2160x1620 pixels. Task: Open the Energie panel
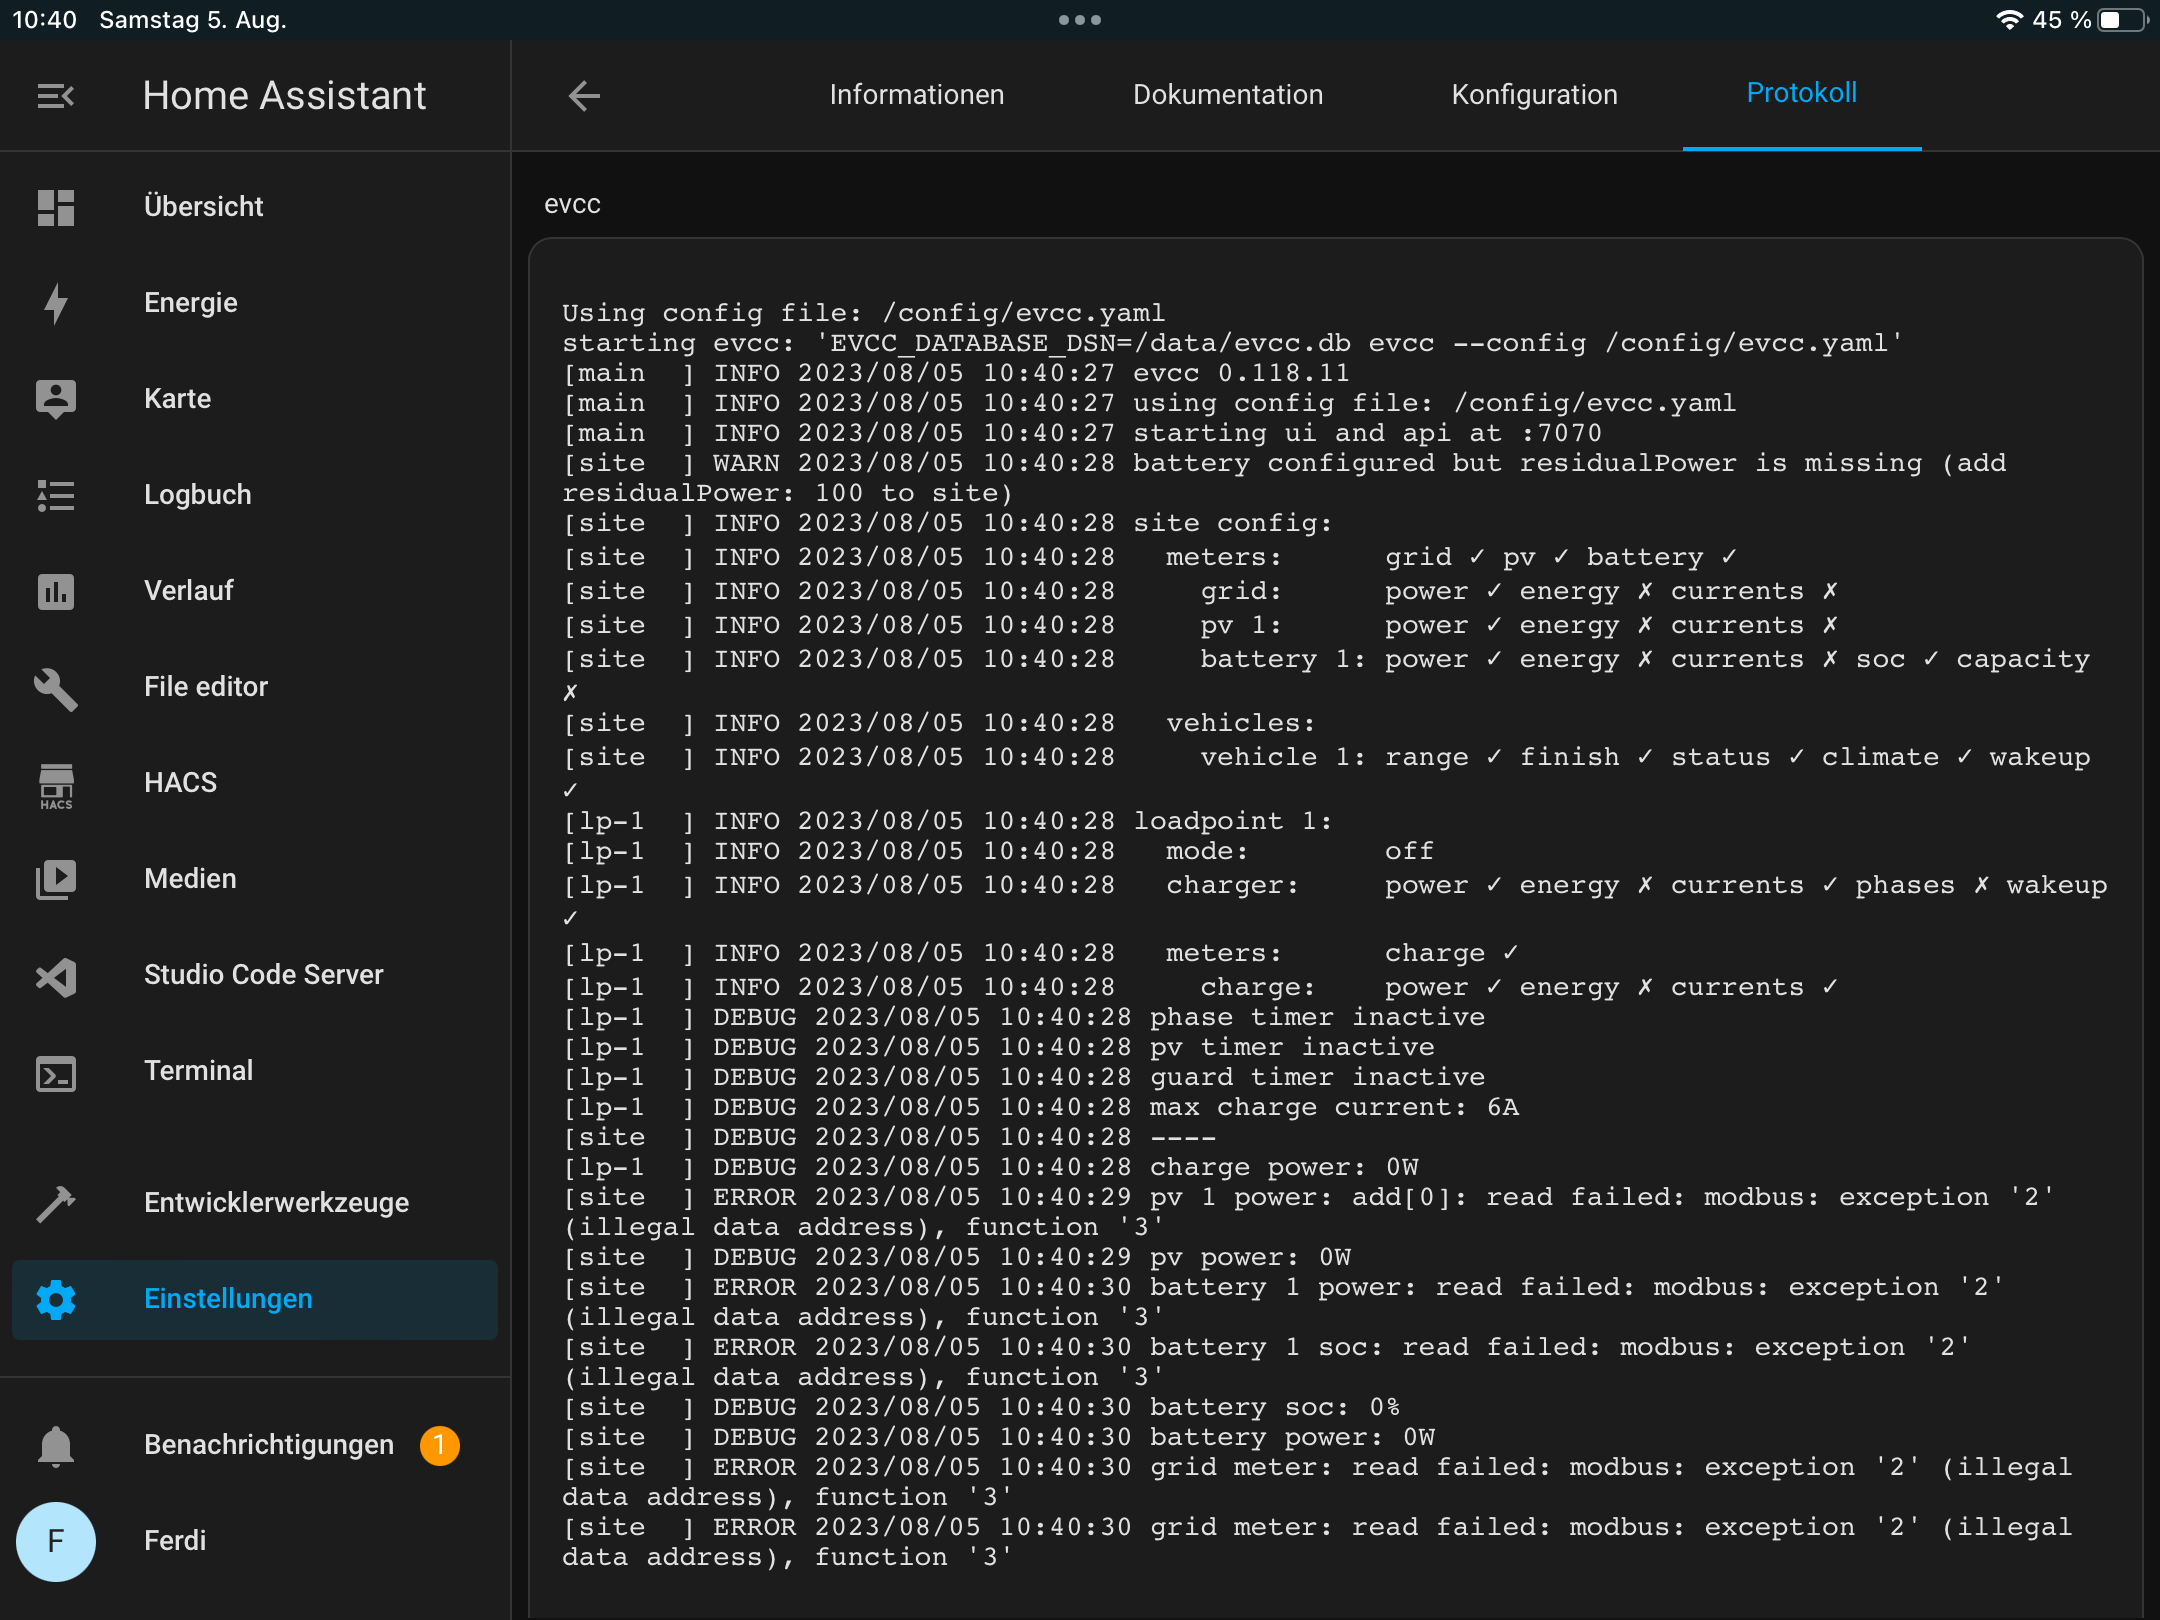[x=191, y=302]
